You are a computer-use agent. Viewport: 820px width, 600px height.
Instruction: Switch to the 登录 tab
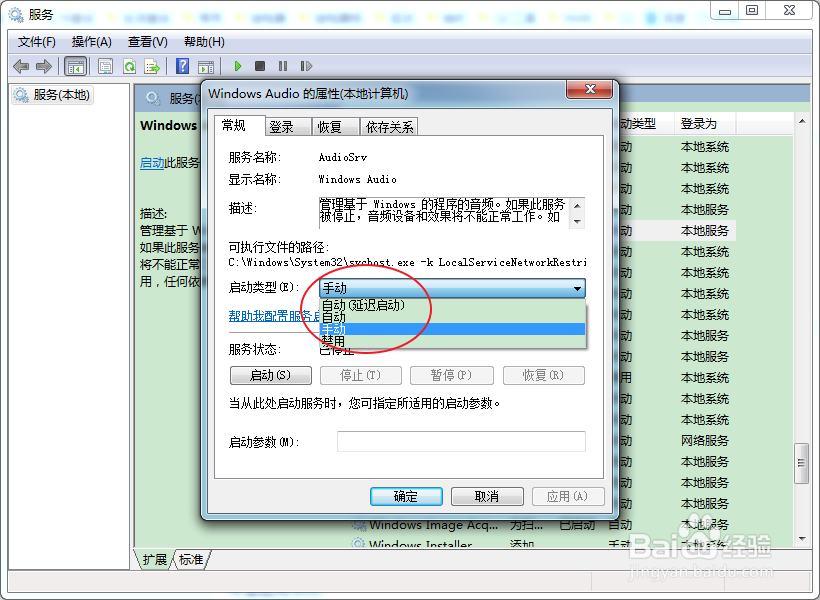[x=288, y=127]
